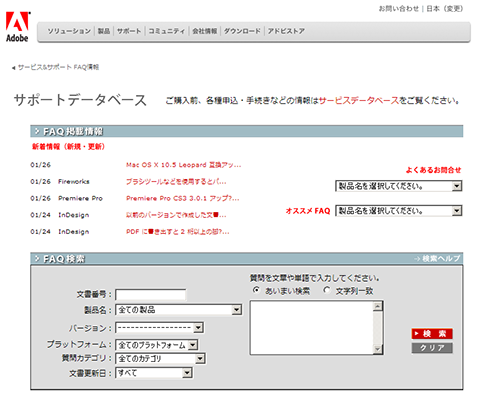
Task: Click the Adobe logo
Action: click(17, 27)
